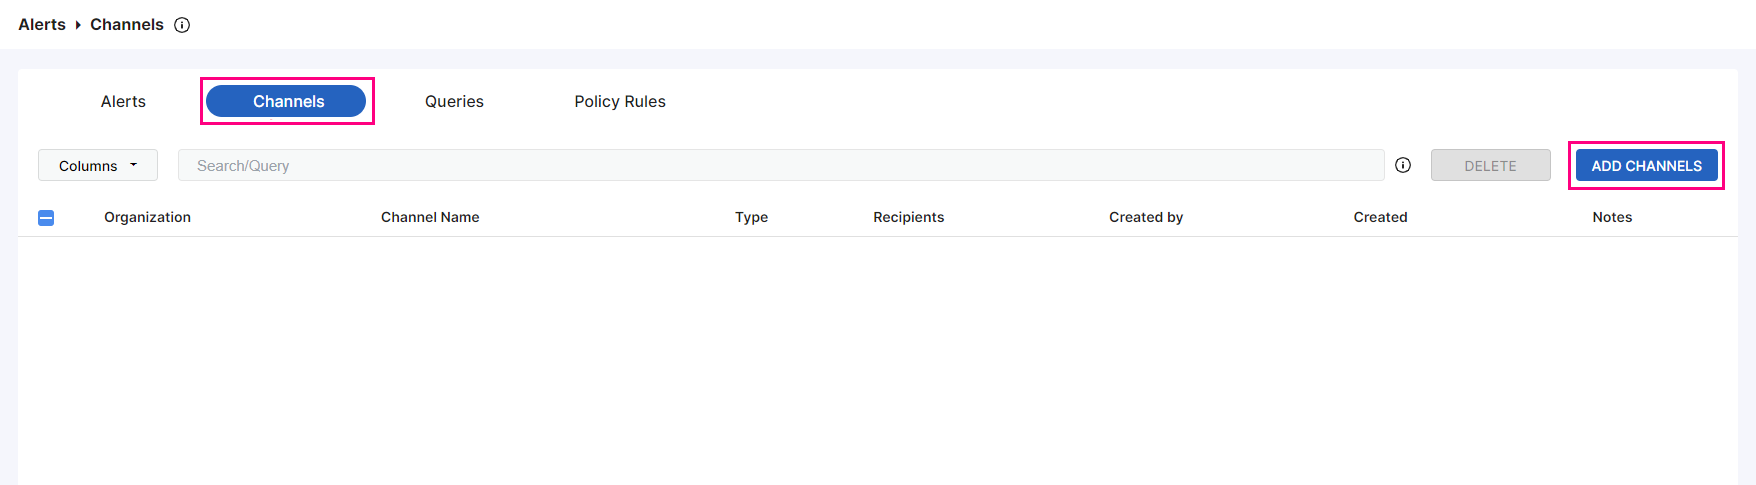Screen dimensions: 1756x485
Task: Open the Columns dropdown
Action: [98, 166]
